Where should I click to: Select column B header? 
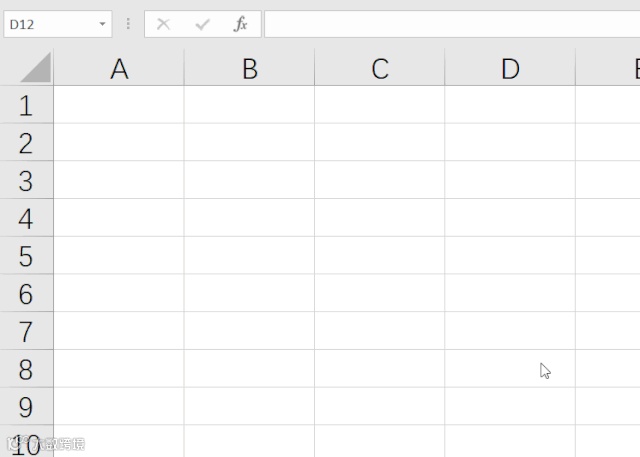click(250, 68)
